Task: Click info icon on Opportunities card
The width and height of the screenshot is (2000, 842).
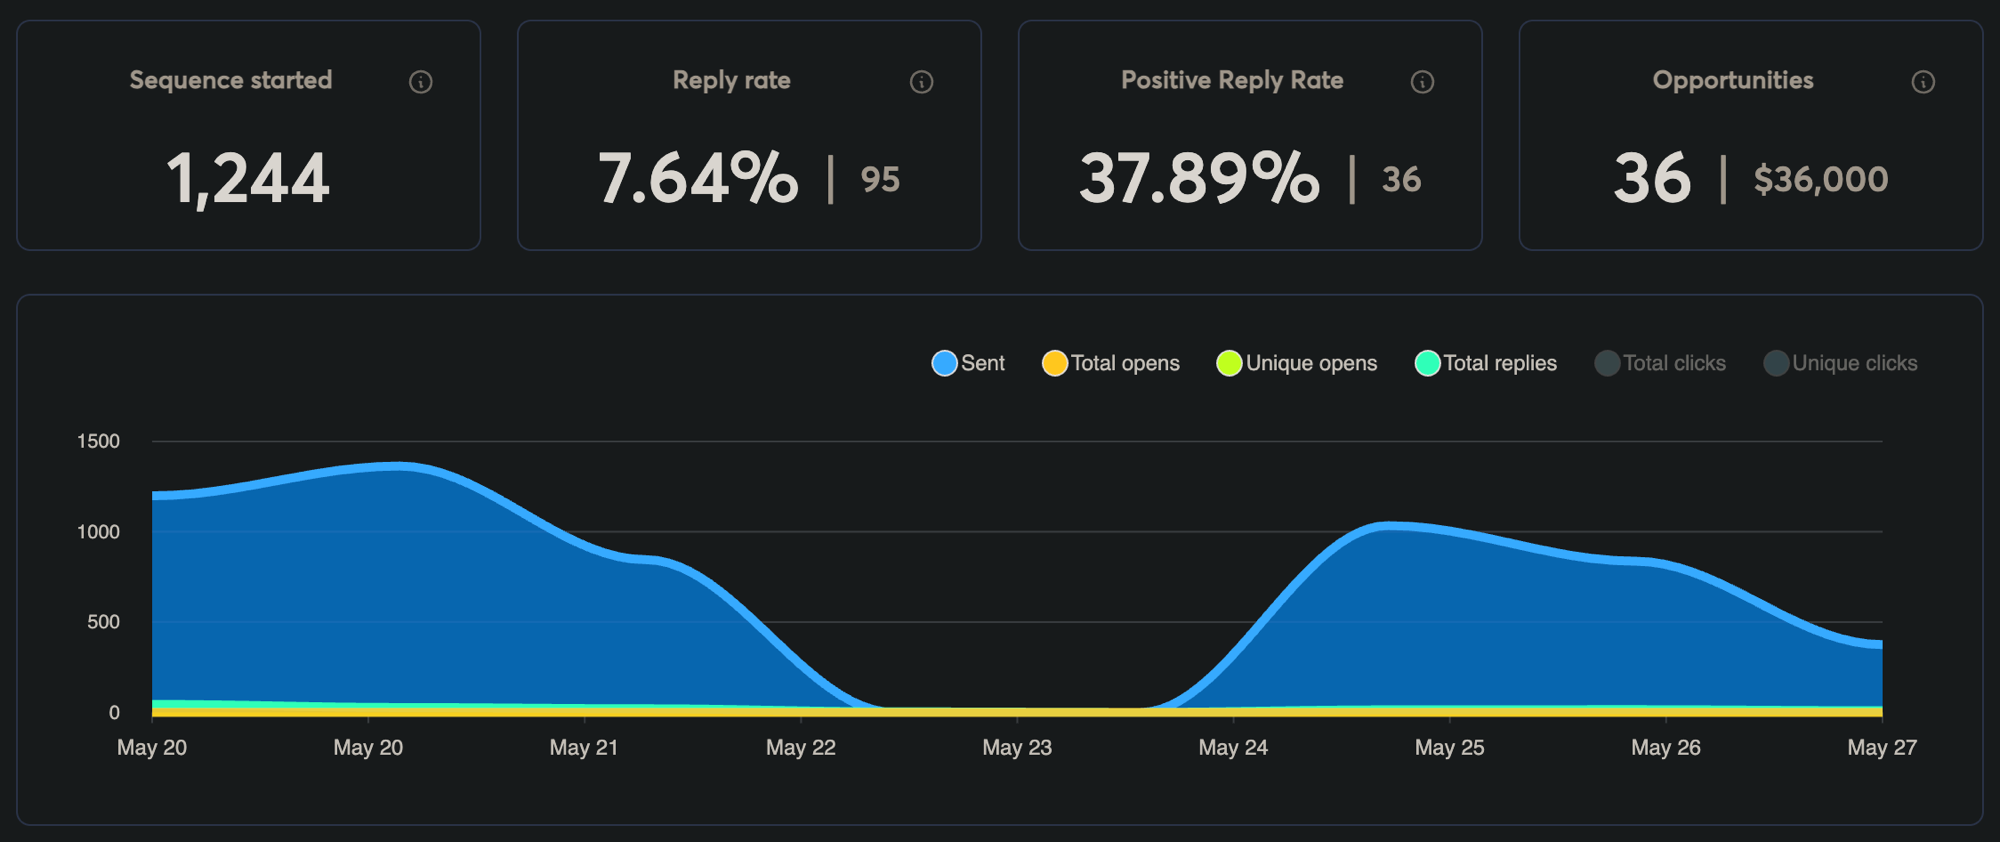Action: coord(1923,82)
